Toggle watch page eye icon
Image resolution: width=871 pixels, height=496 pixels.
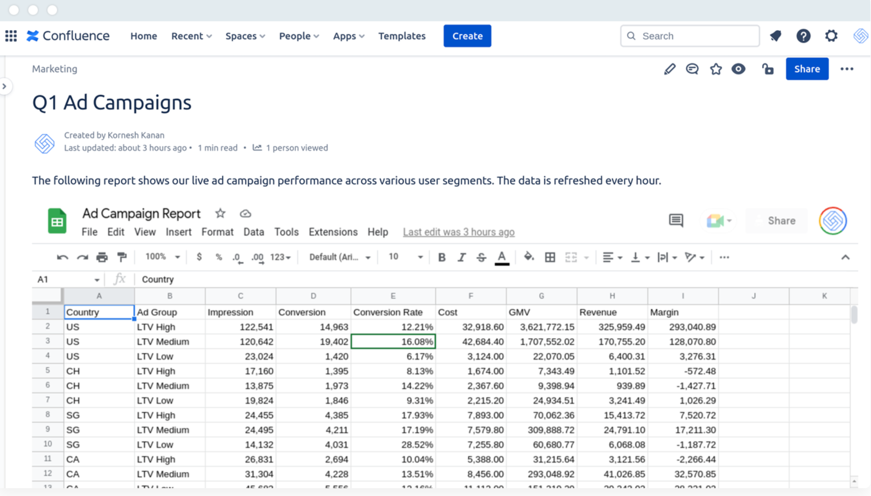(739, 69)
